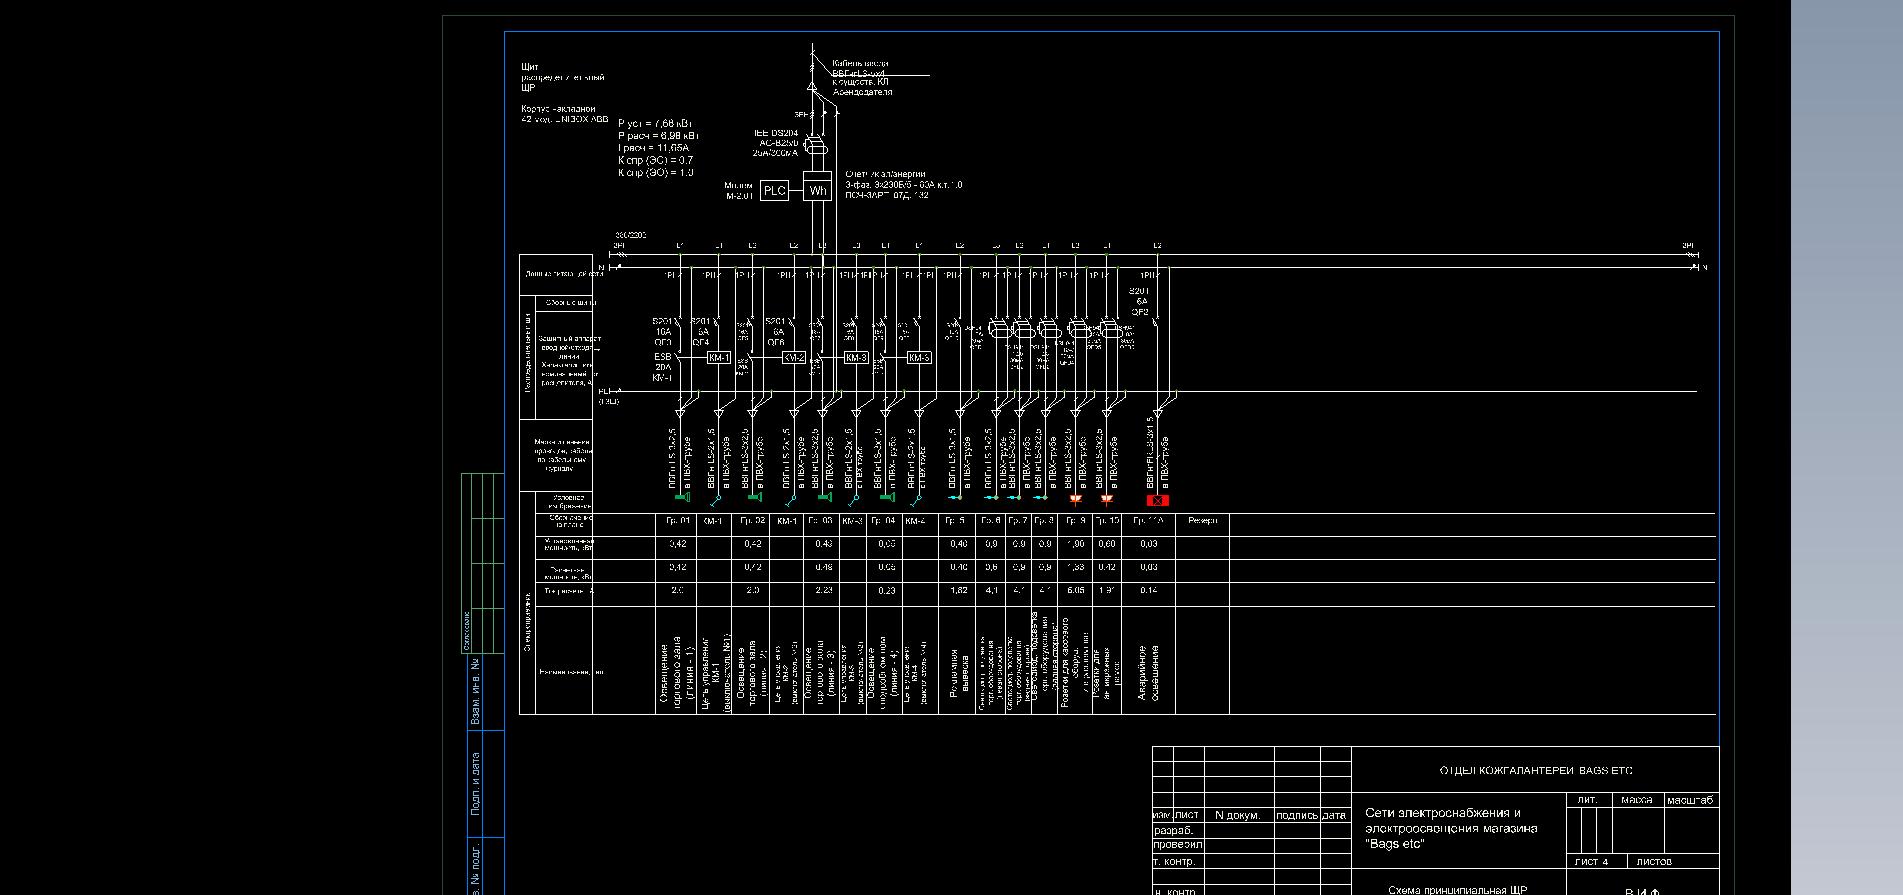Click the orange socket symbol above Гр. 9
Viewport: 1903px width, 895px height.
click(x=1076, y=498)
